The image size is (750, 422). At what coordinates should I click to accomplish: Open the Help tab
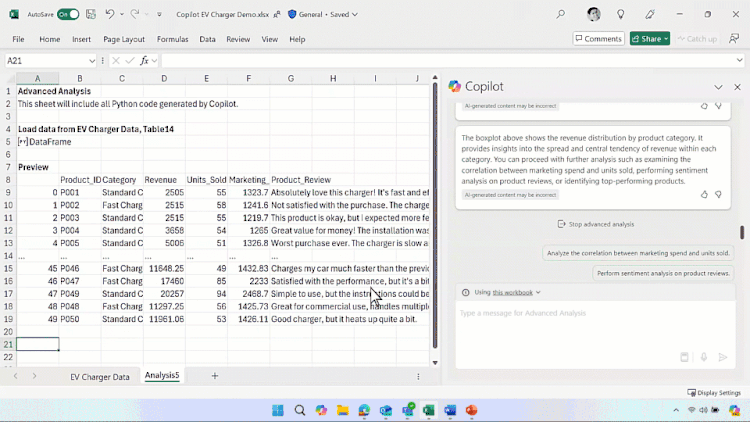[297, 39]
